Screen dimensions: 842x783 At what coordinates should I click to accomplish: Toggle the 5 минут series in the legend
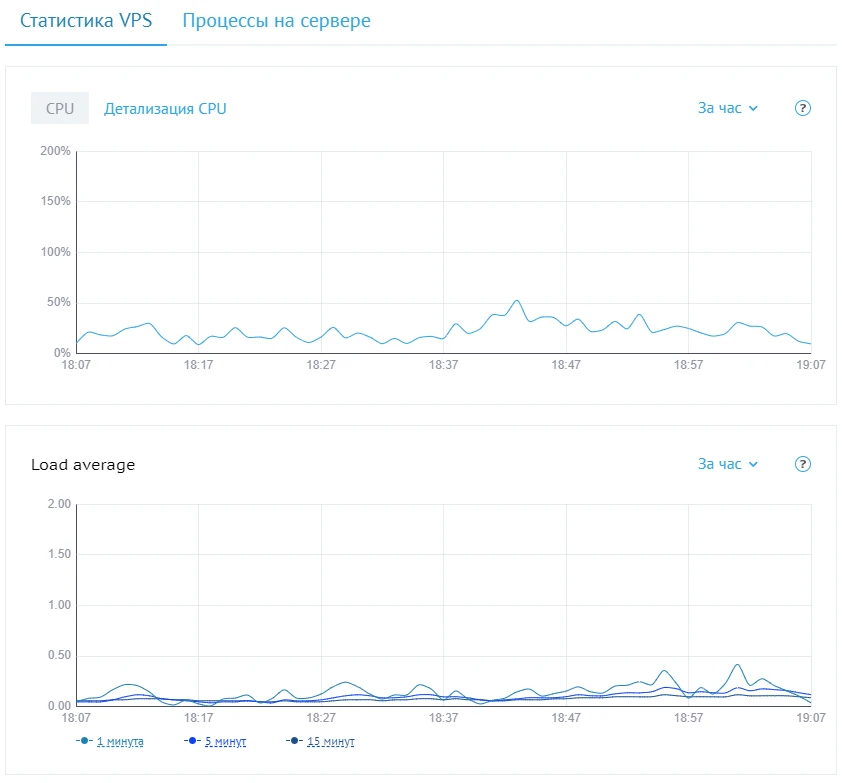[x=226, y=741]
